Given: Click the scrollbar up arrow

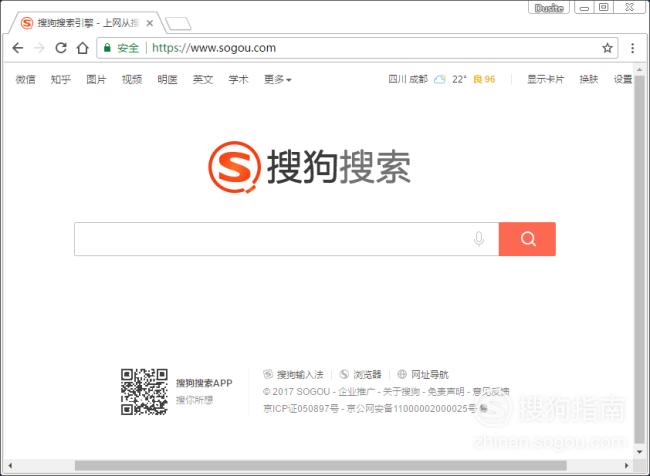Looking at the screenshot, I should [640, 69].
